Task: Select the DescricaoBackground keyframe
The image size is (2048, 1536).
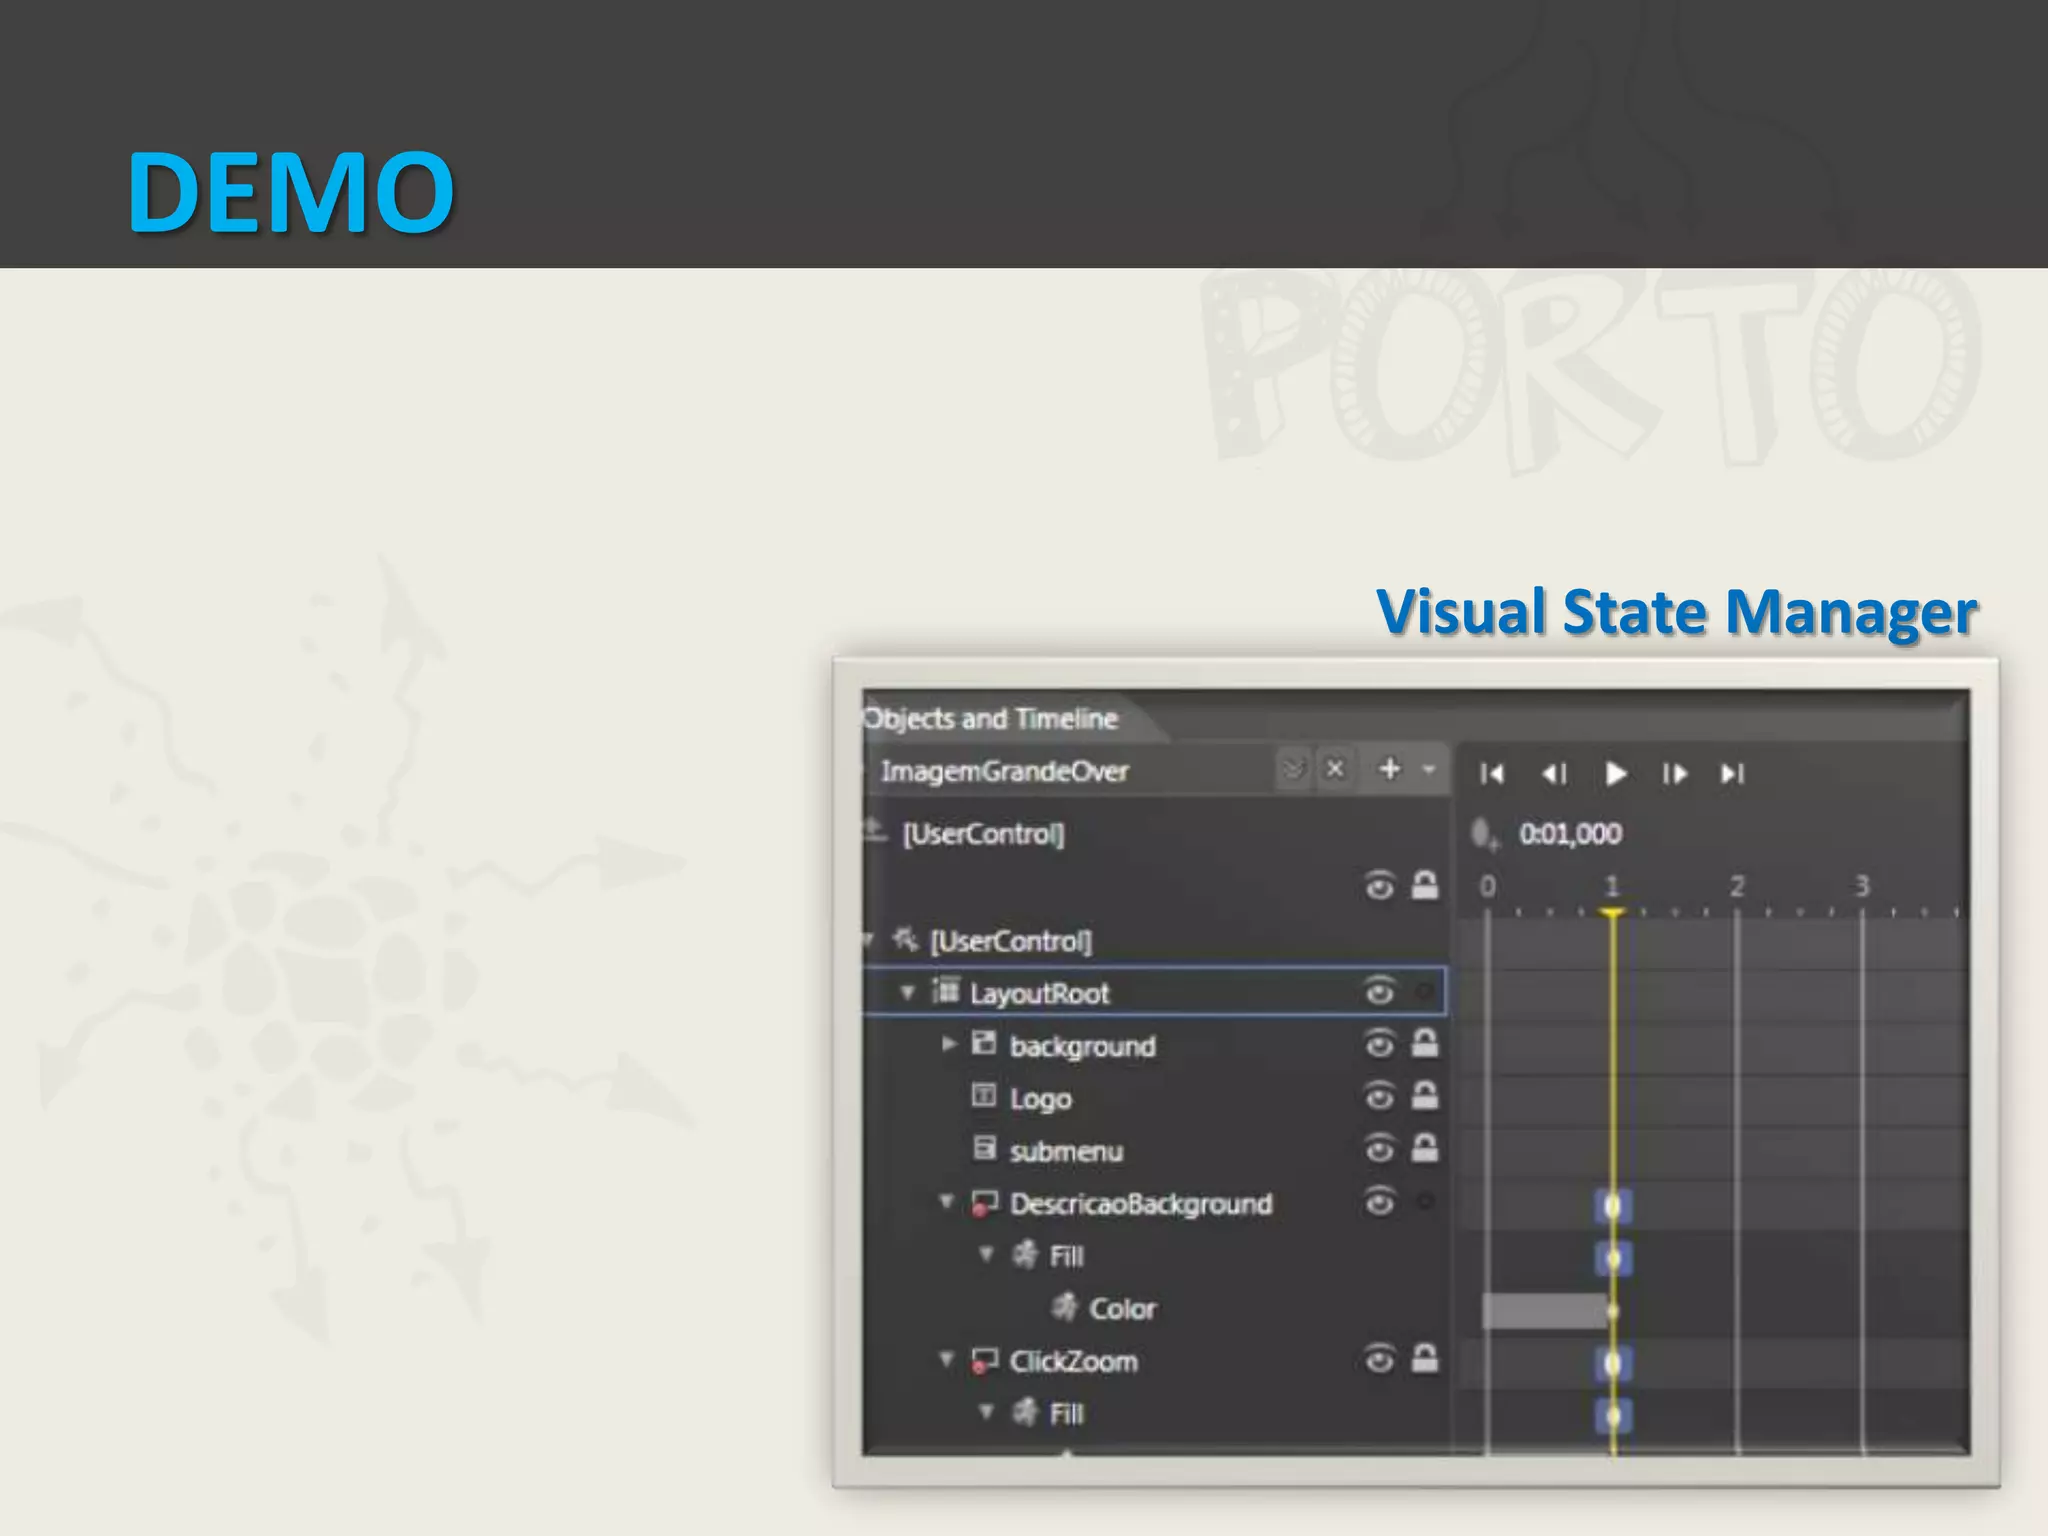Action: [1613, 1206]
